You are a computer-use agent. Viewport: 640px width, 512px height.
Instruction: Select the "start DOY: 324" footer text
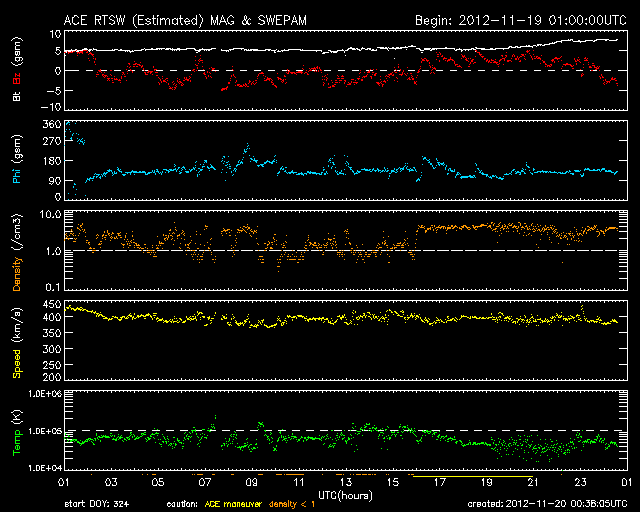tap(97, 504)
